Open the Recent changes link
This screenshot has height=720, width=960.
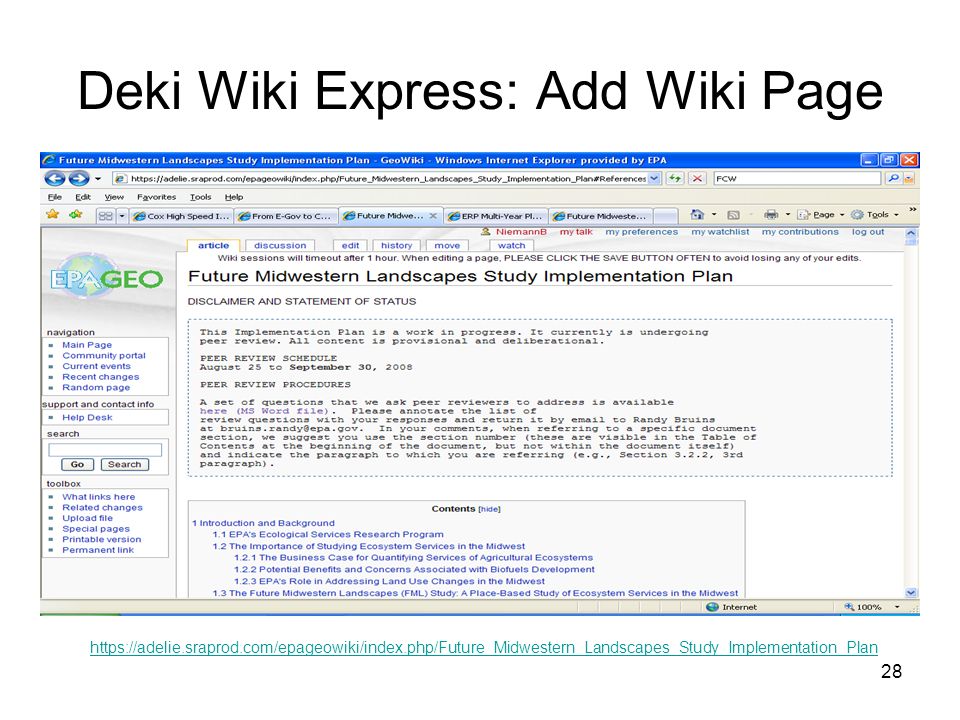100,377
